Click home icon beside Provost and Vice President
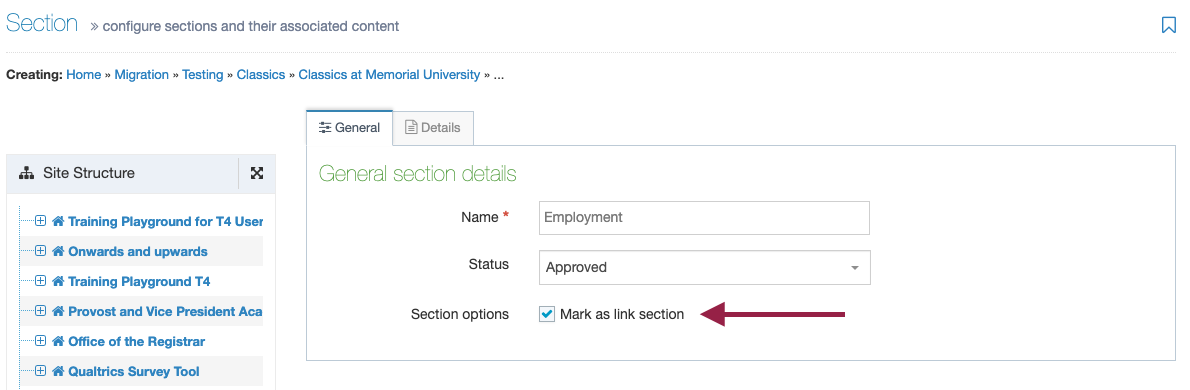The height and width of the screenshot is (390, 1190). tap(58, 312)
